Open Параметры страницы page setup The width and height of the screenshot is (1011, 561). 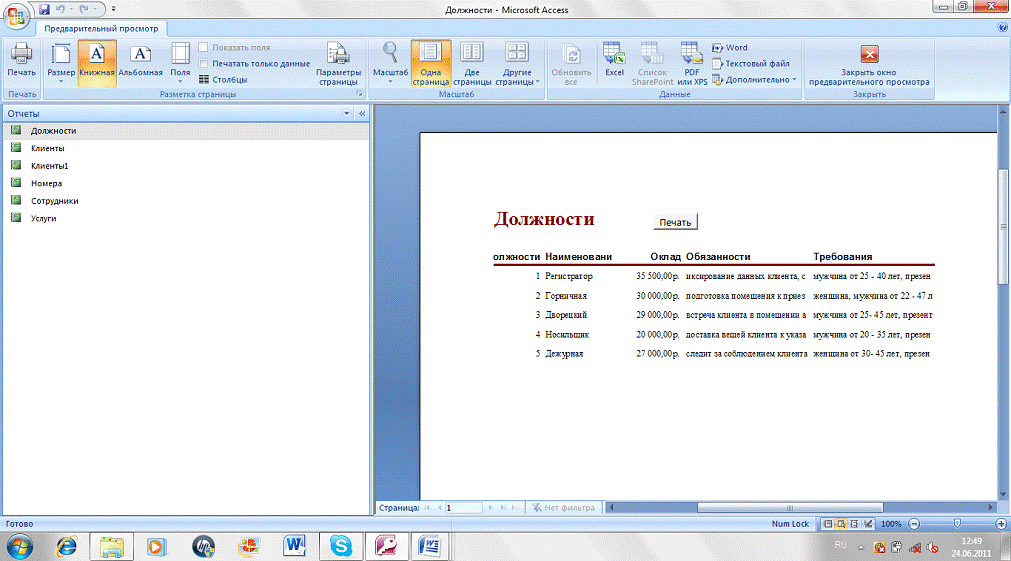click(x=338, y=64)
